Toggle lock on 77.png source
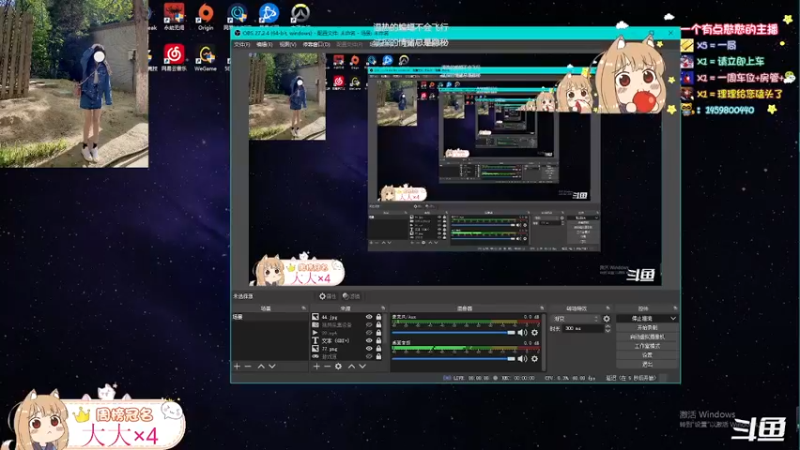The height and width of the screenshot is (450, 800). point(379,348)
